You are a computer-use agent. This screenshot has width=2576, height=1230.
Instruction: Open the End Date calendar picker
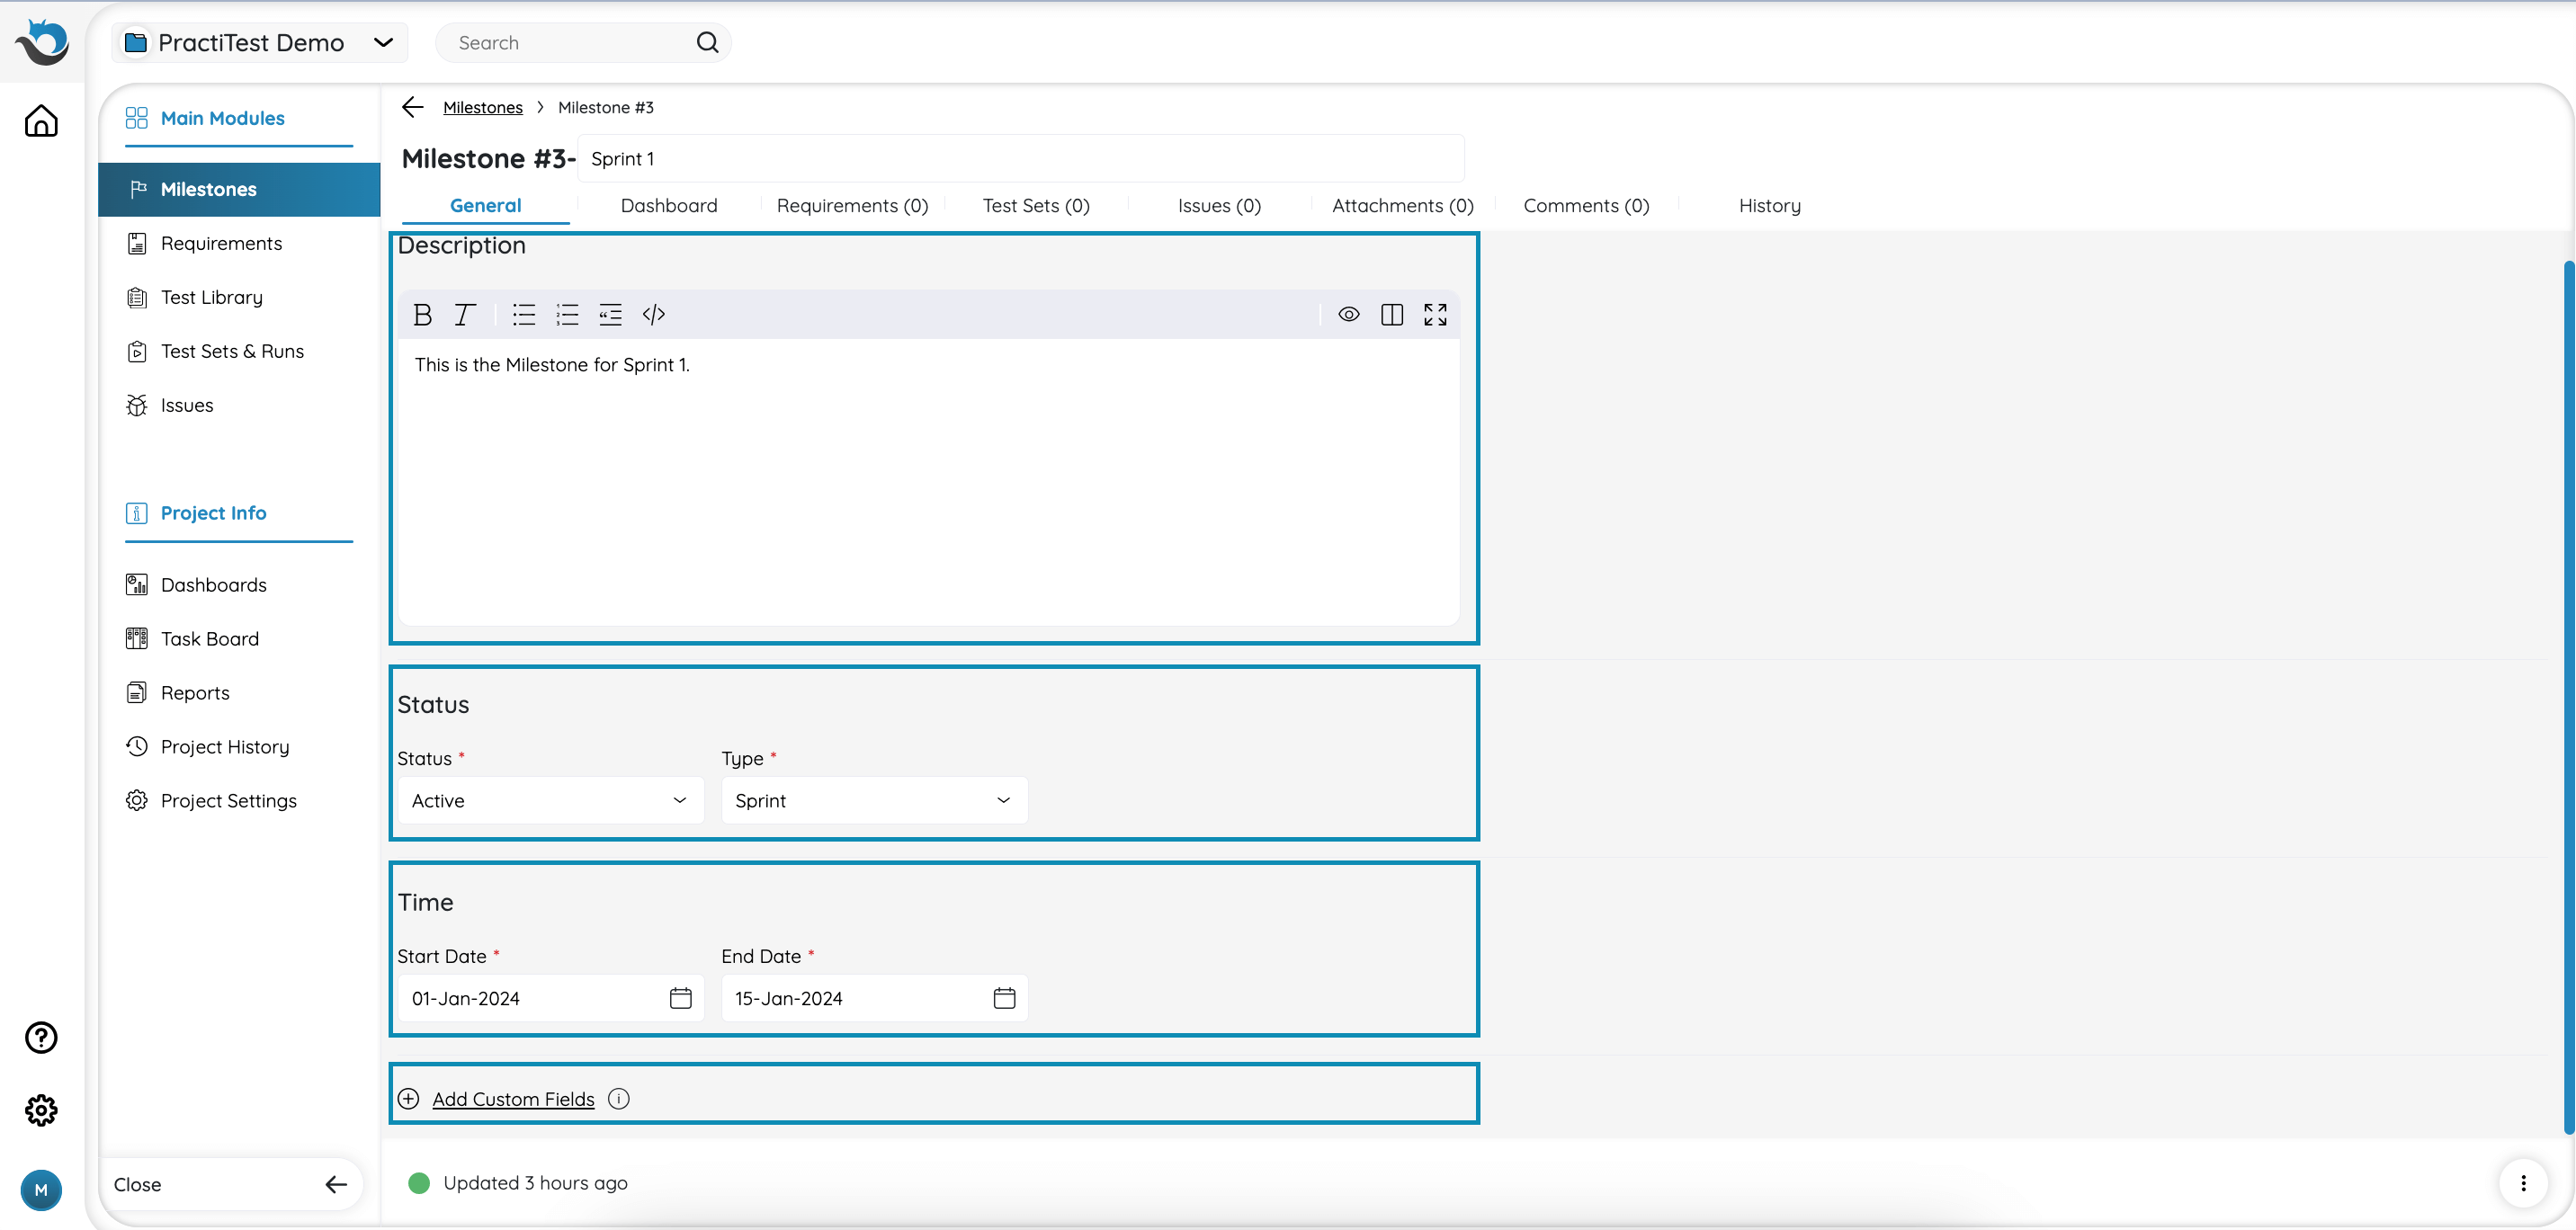coord(1004,998)
